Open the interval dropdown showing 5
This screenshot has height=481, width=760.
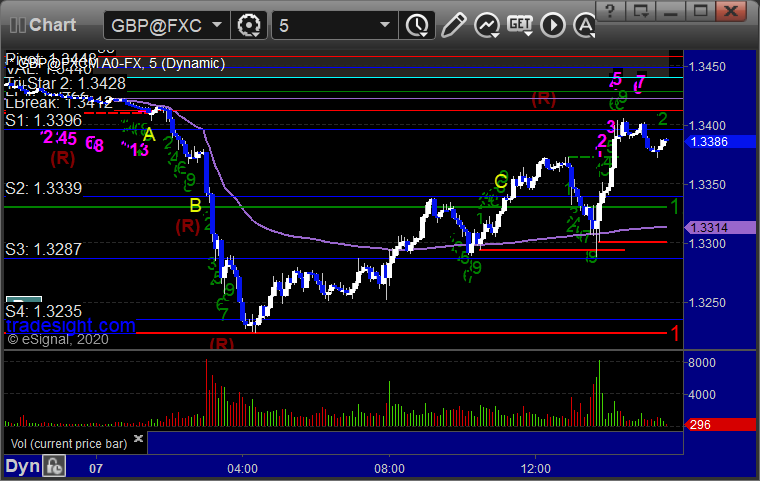click(x=334, y=25)
